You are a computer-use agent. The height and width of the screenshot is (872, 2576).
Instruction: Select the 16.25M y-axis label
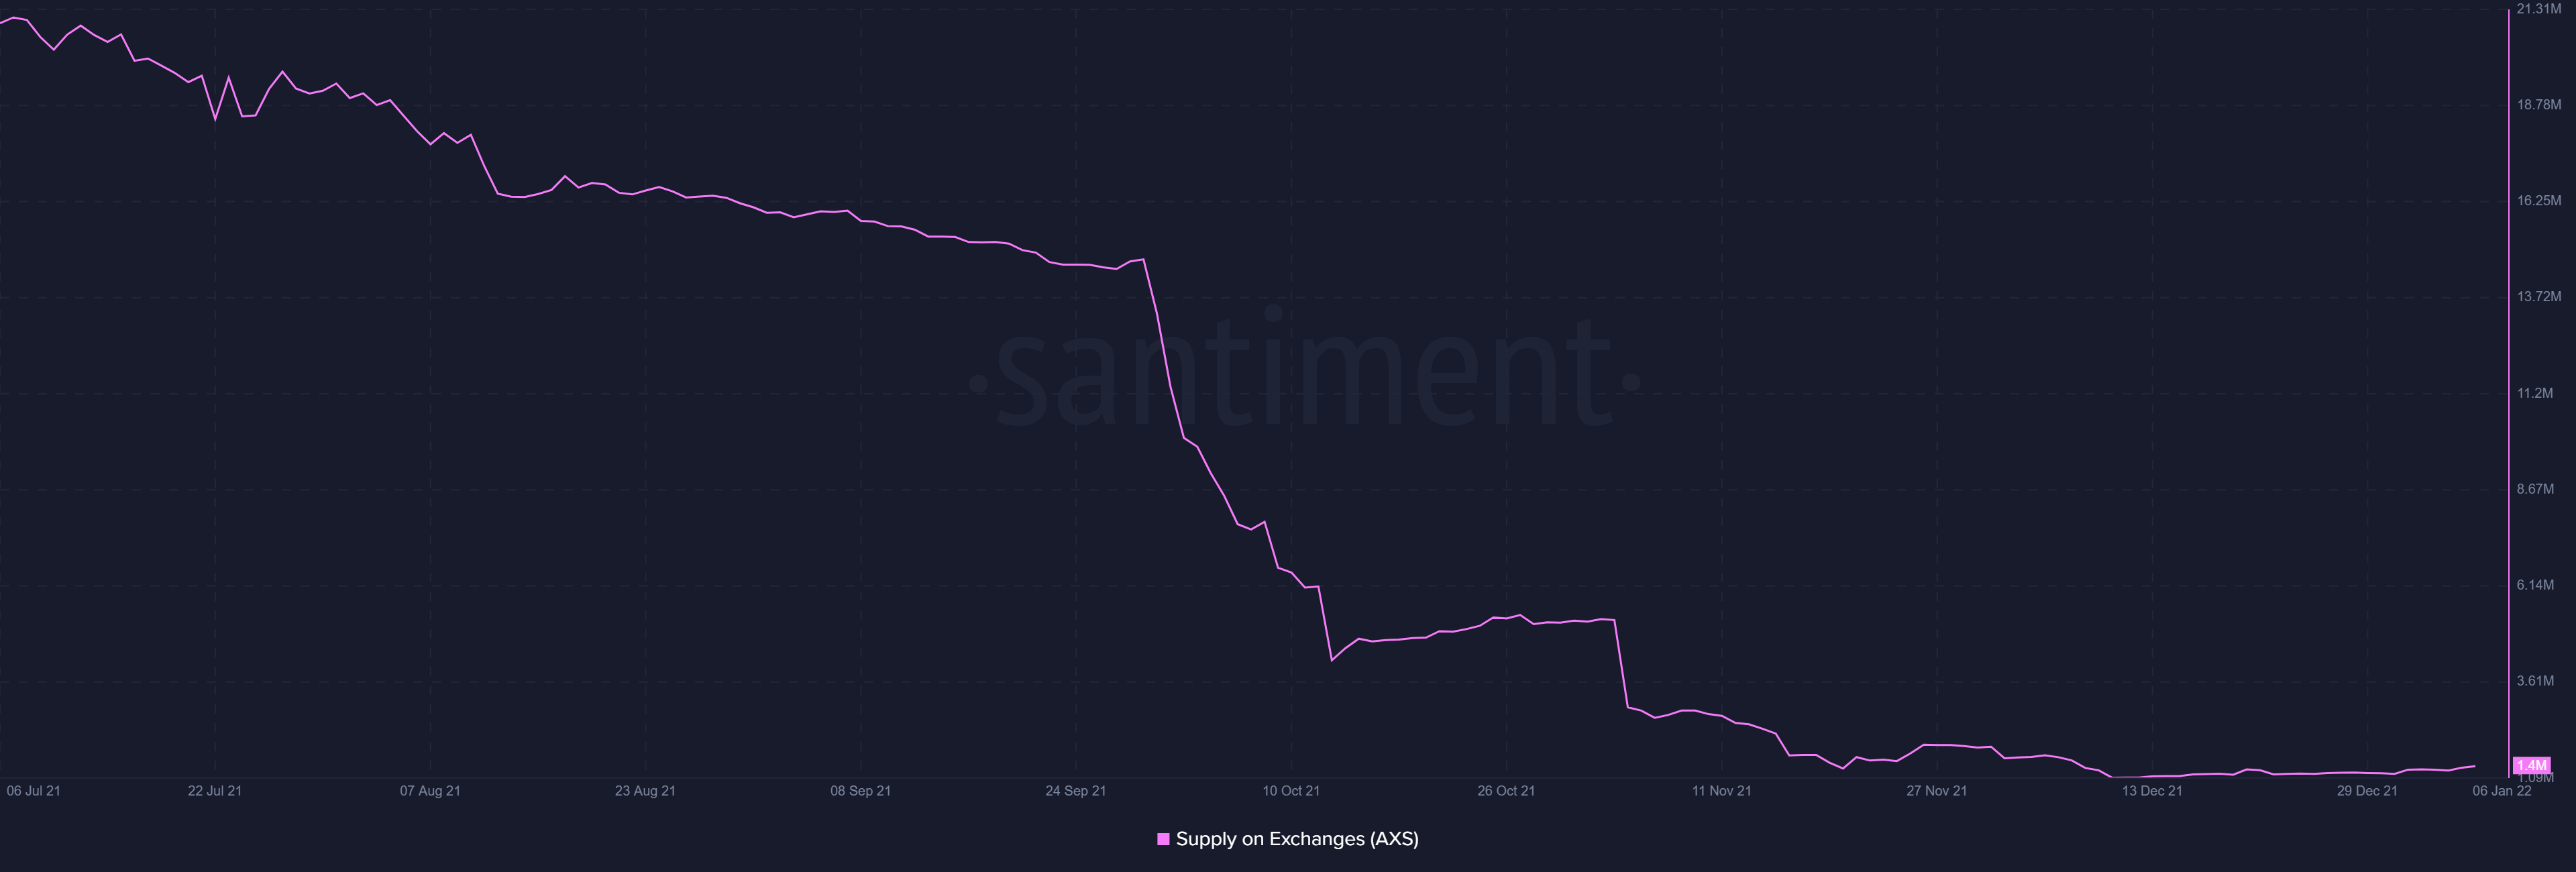coord(2539,201)
